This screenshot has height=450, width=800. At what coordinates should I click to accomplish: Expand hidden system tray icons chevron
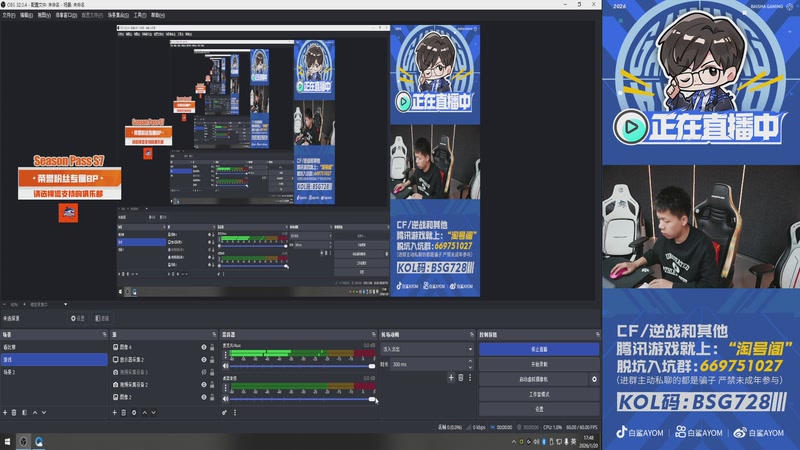point(513,442)
